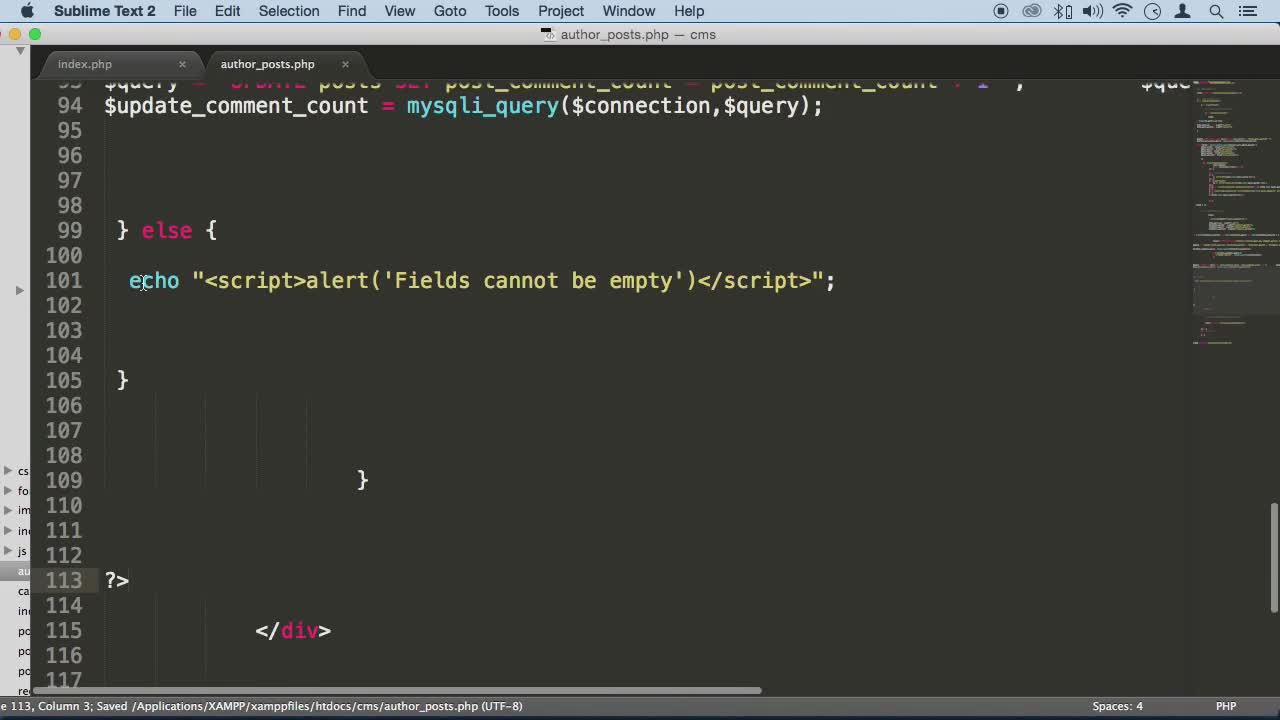Open the Bluetooth status menu
Viewport: 1280px width, 720px height.
tap(1063, 11)
